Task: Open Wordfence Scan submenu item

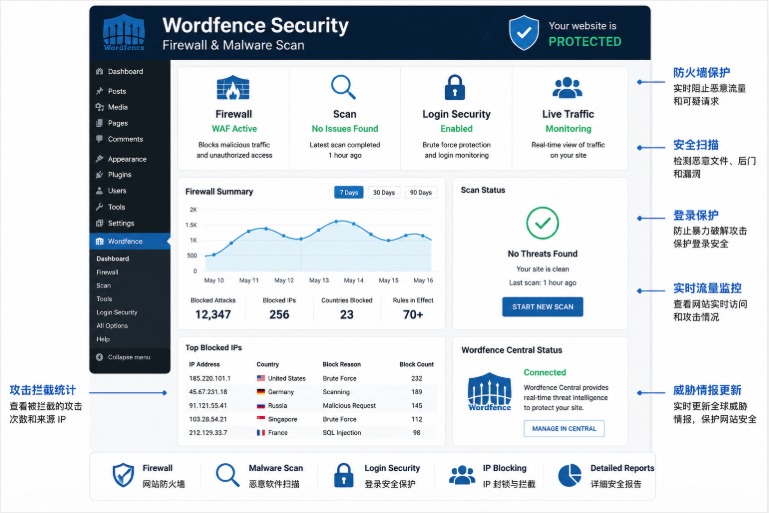Action: (103, 285)
